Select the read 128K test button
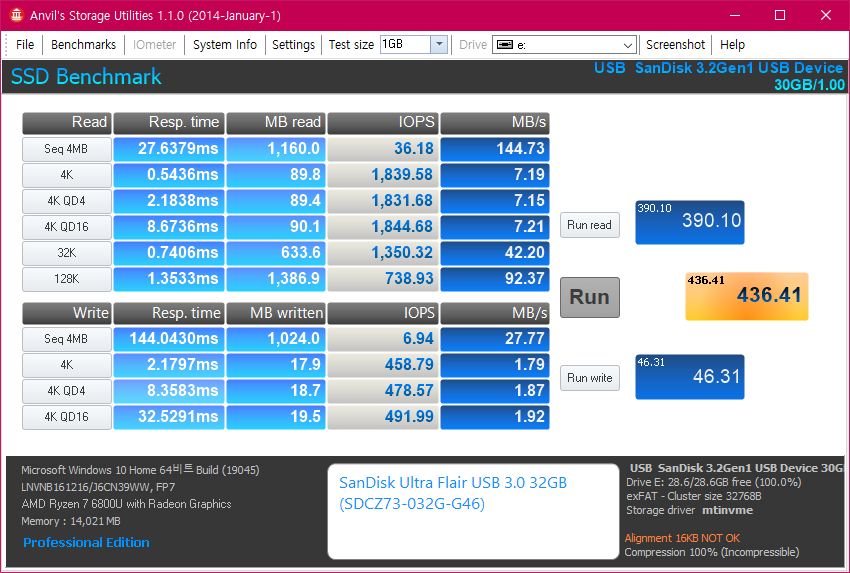 (x=67, y=279)
